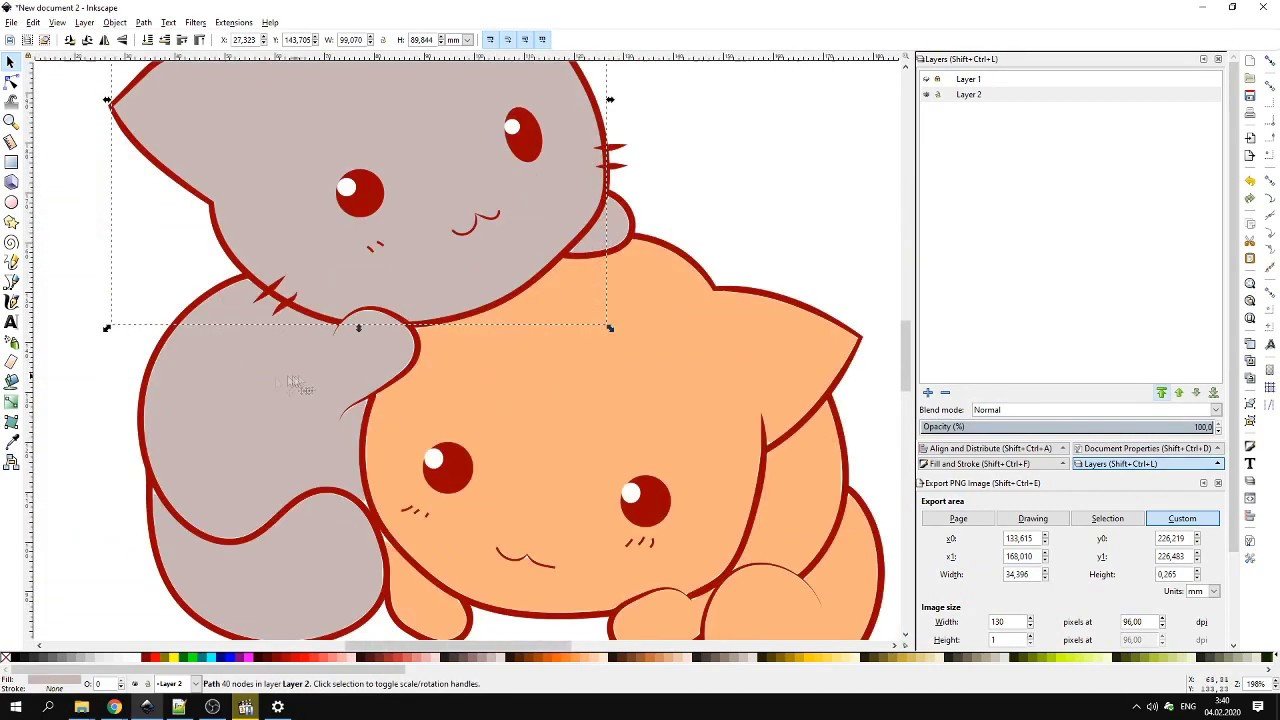Pick the Rectangle drawing tool
Image resolution: width=1280 pixels, height=720 pixels.
click(x=11, y=162)
